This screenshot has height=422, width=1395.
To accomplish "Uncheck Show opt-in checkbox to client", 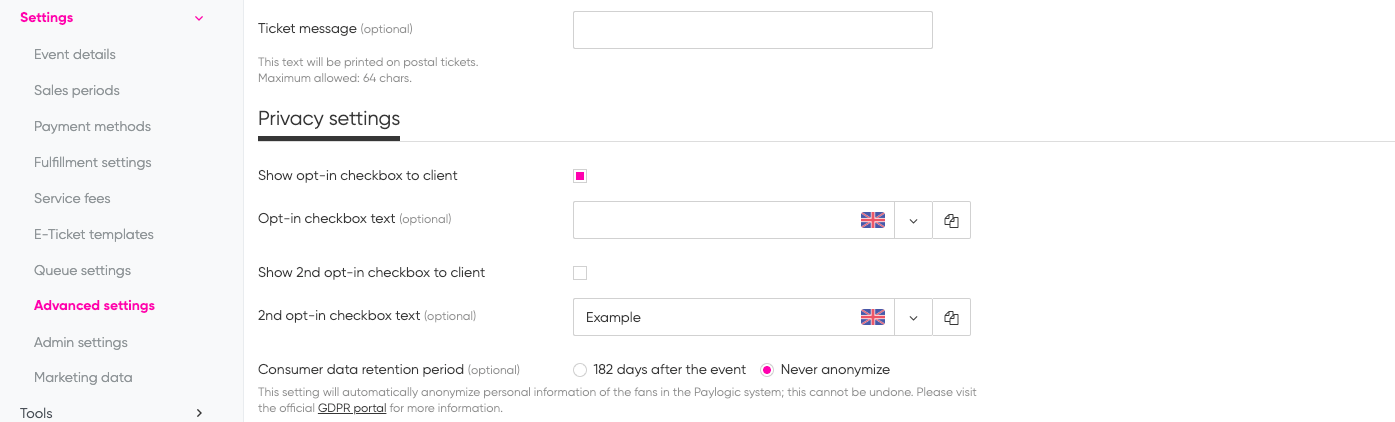I will (580, 176).
